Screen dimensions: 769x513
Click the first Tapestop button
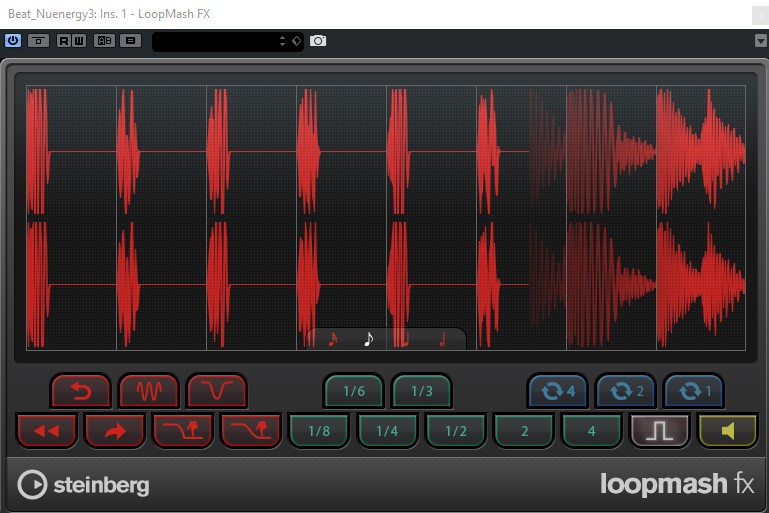tap(183, 431)
